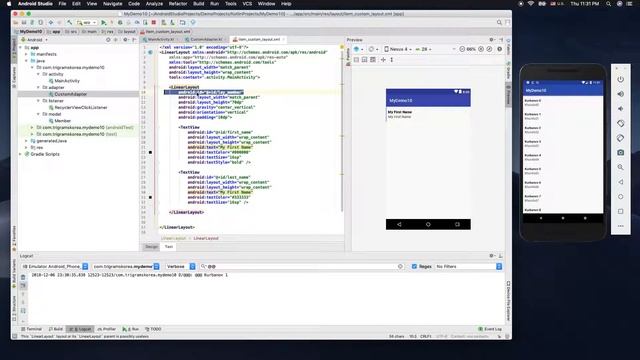
Task: Open the Refactor menu
Action: (x=178, y=4)
